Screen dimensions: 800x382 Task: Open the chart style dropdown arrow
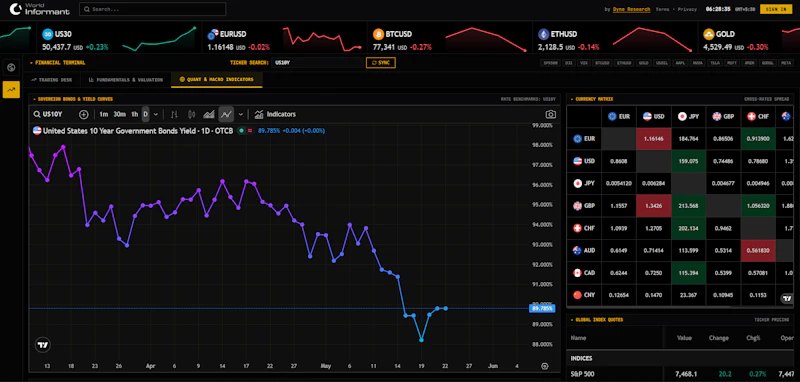point(241,114)
